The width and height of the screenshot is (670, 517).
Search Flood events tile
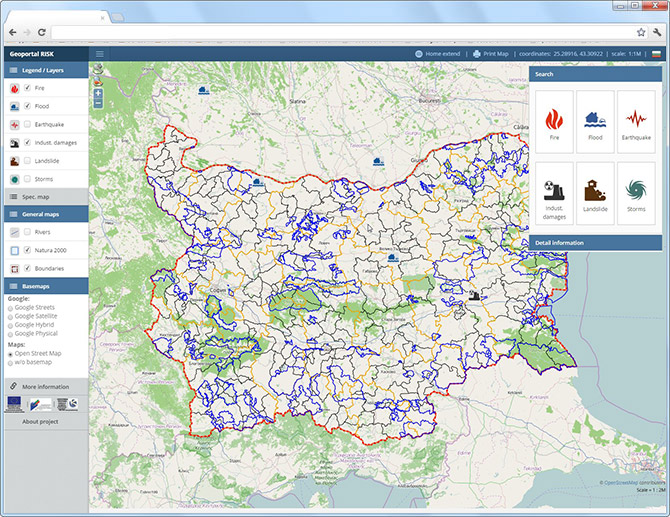coord(595,122)
